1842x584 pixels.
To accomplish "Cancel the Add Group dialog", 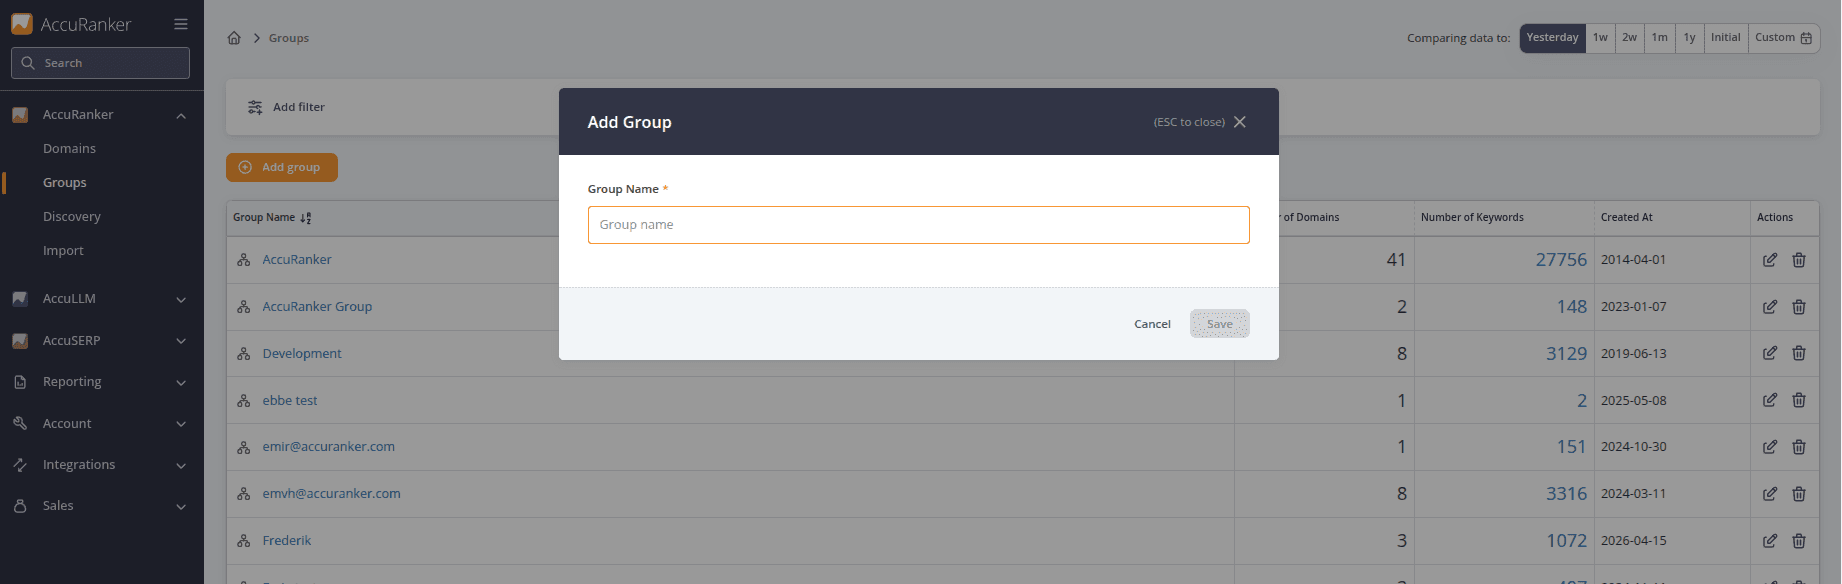I will click(x=1152, y=324).
